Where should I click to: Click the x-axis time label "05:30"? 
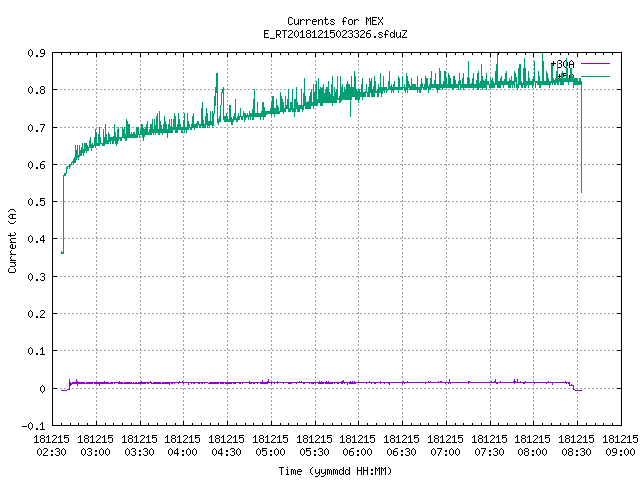tap(314, 452)
